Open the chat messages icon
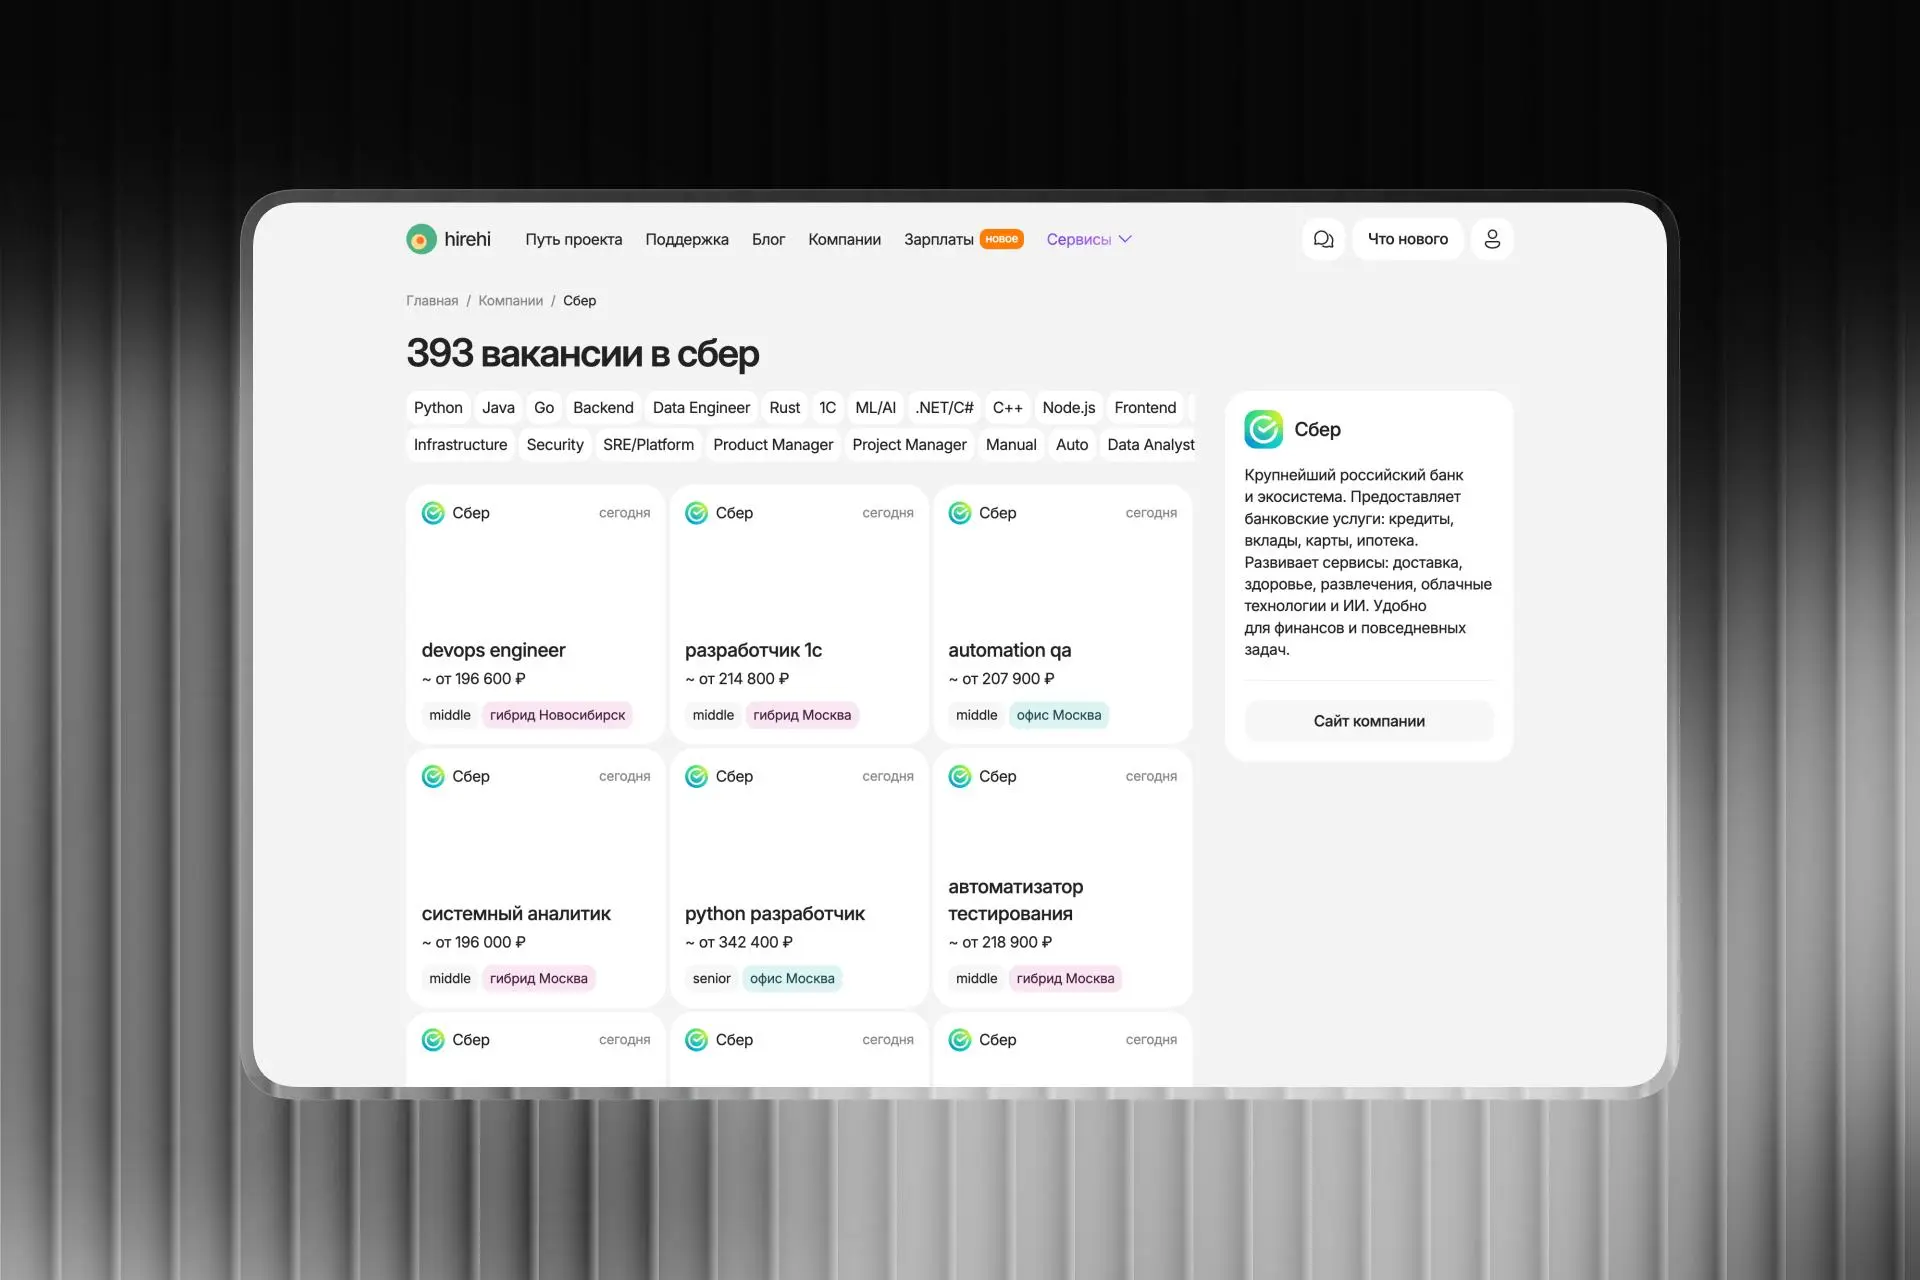 [1323, 239]
